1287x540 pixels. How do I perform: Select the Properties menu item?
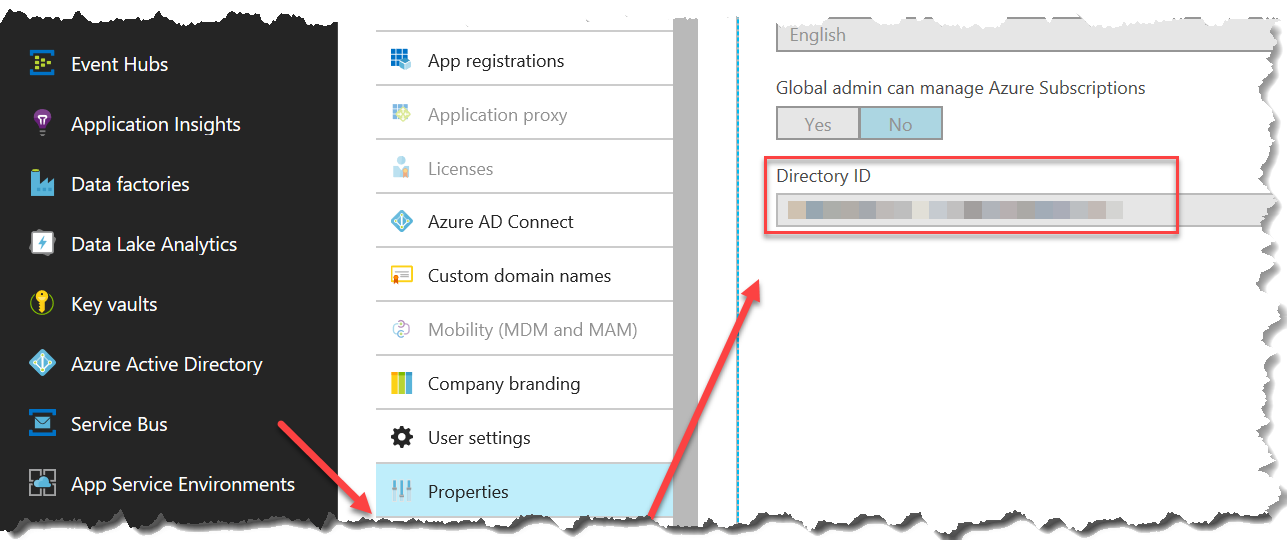click(524, 492)
